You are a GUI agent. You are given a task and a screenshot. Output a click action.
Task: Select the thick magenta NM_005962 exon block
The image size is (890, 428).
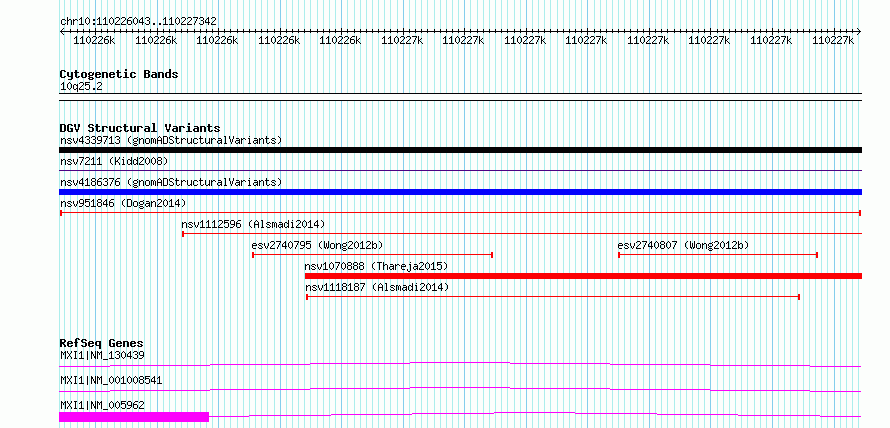134,417
